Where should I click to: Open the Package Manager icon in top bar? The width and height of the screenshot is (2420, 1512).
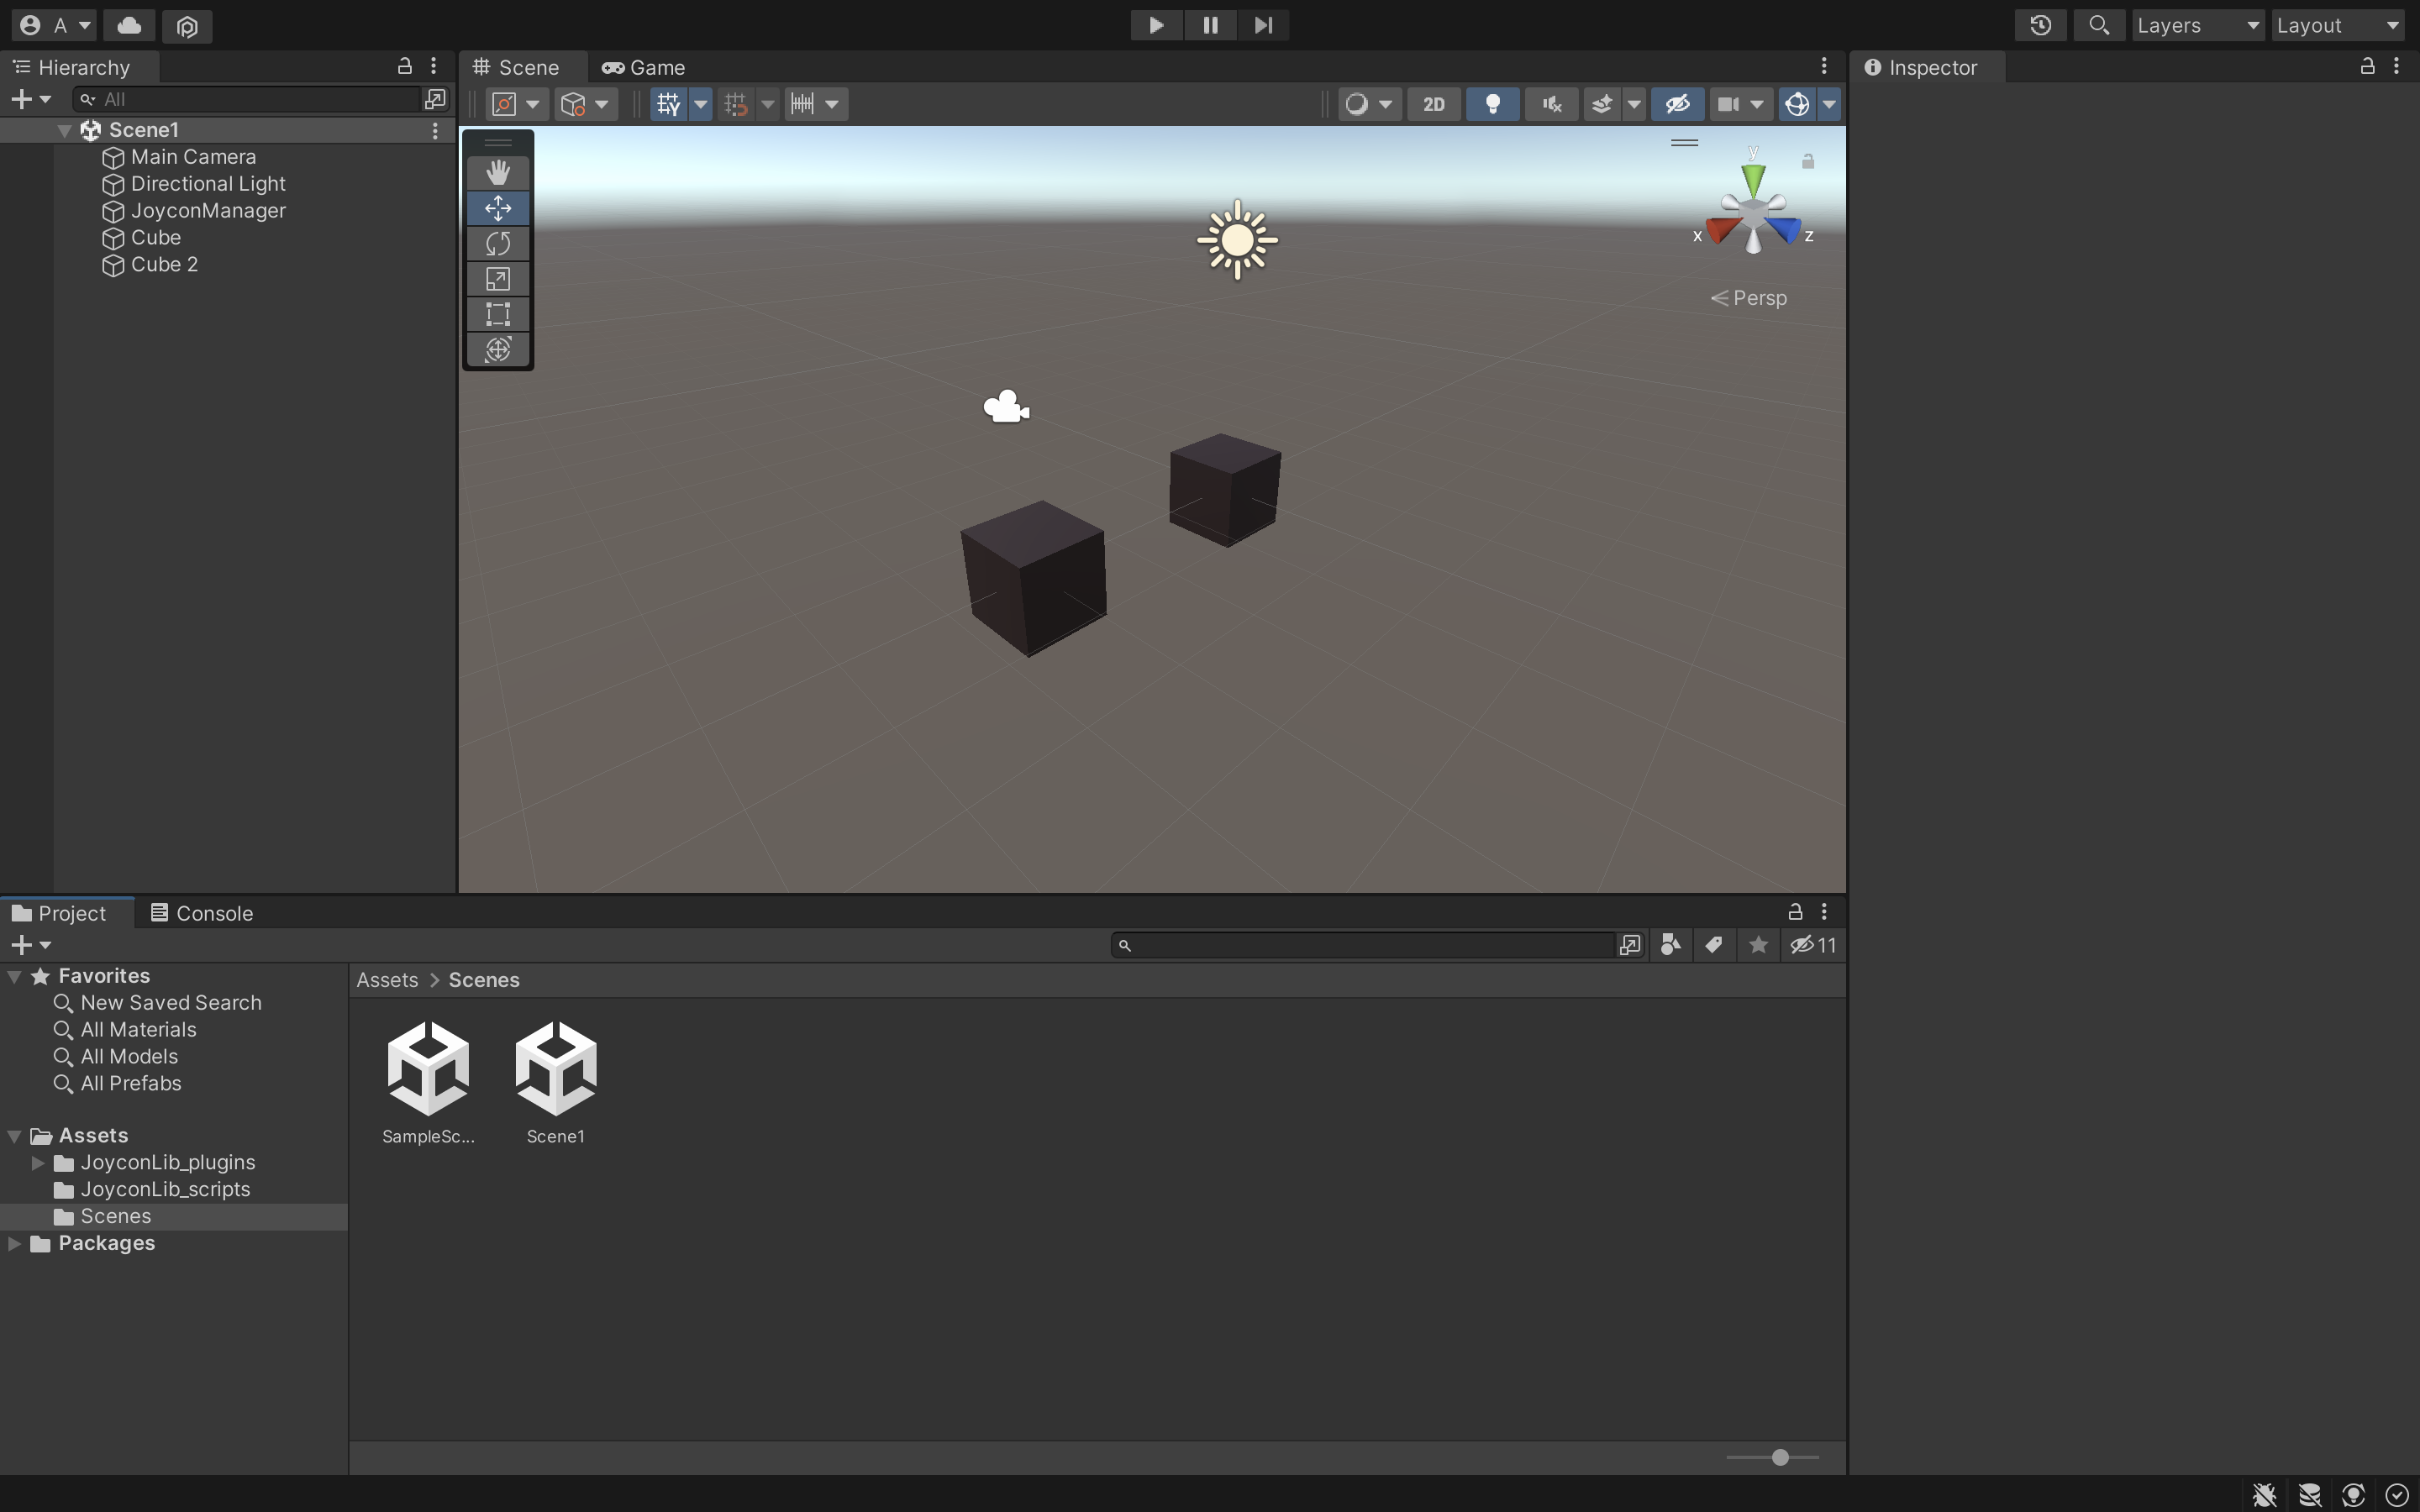click(187, 26)
